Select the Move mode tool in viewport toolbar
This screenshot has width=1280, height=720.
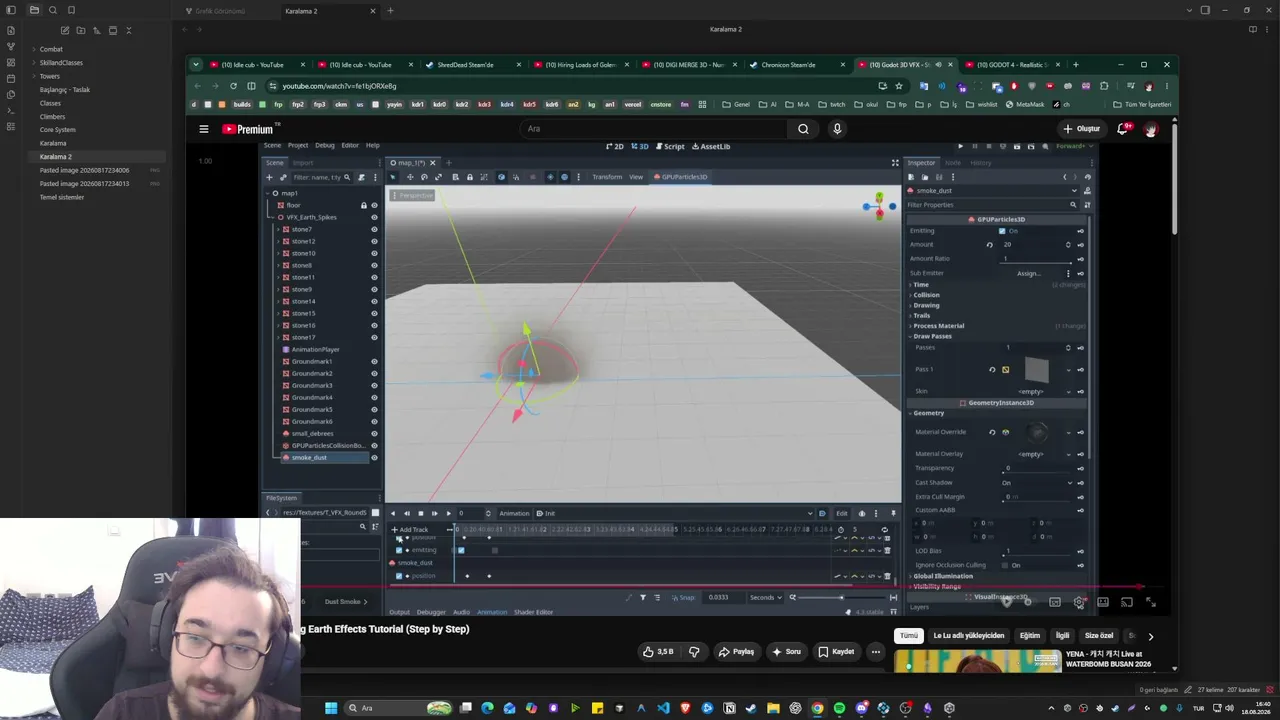tap(410, 177)
